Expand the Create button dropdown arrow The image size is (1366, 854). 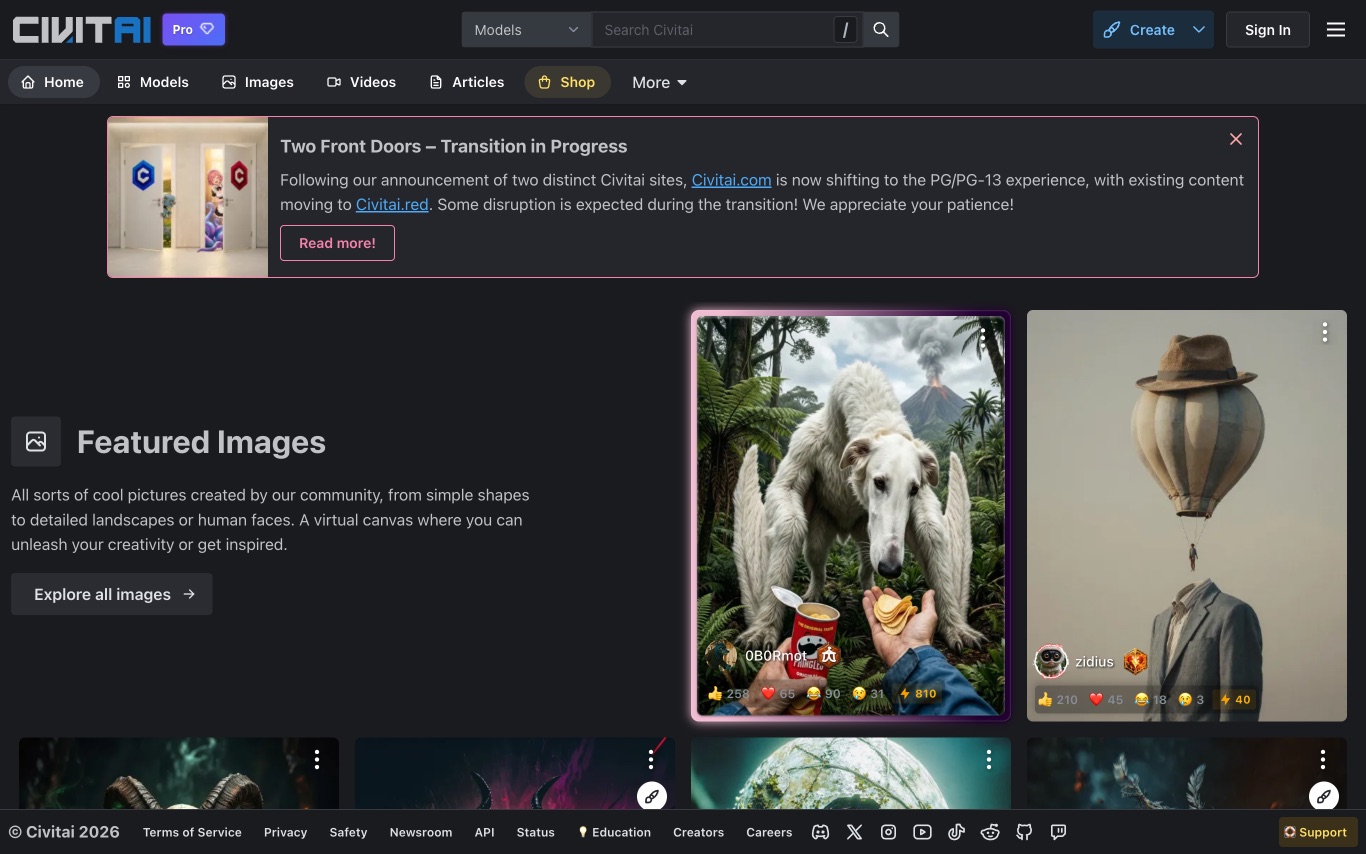point(1198,30)
